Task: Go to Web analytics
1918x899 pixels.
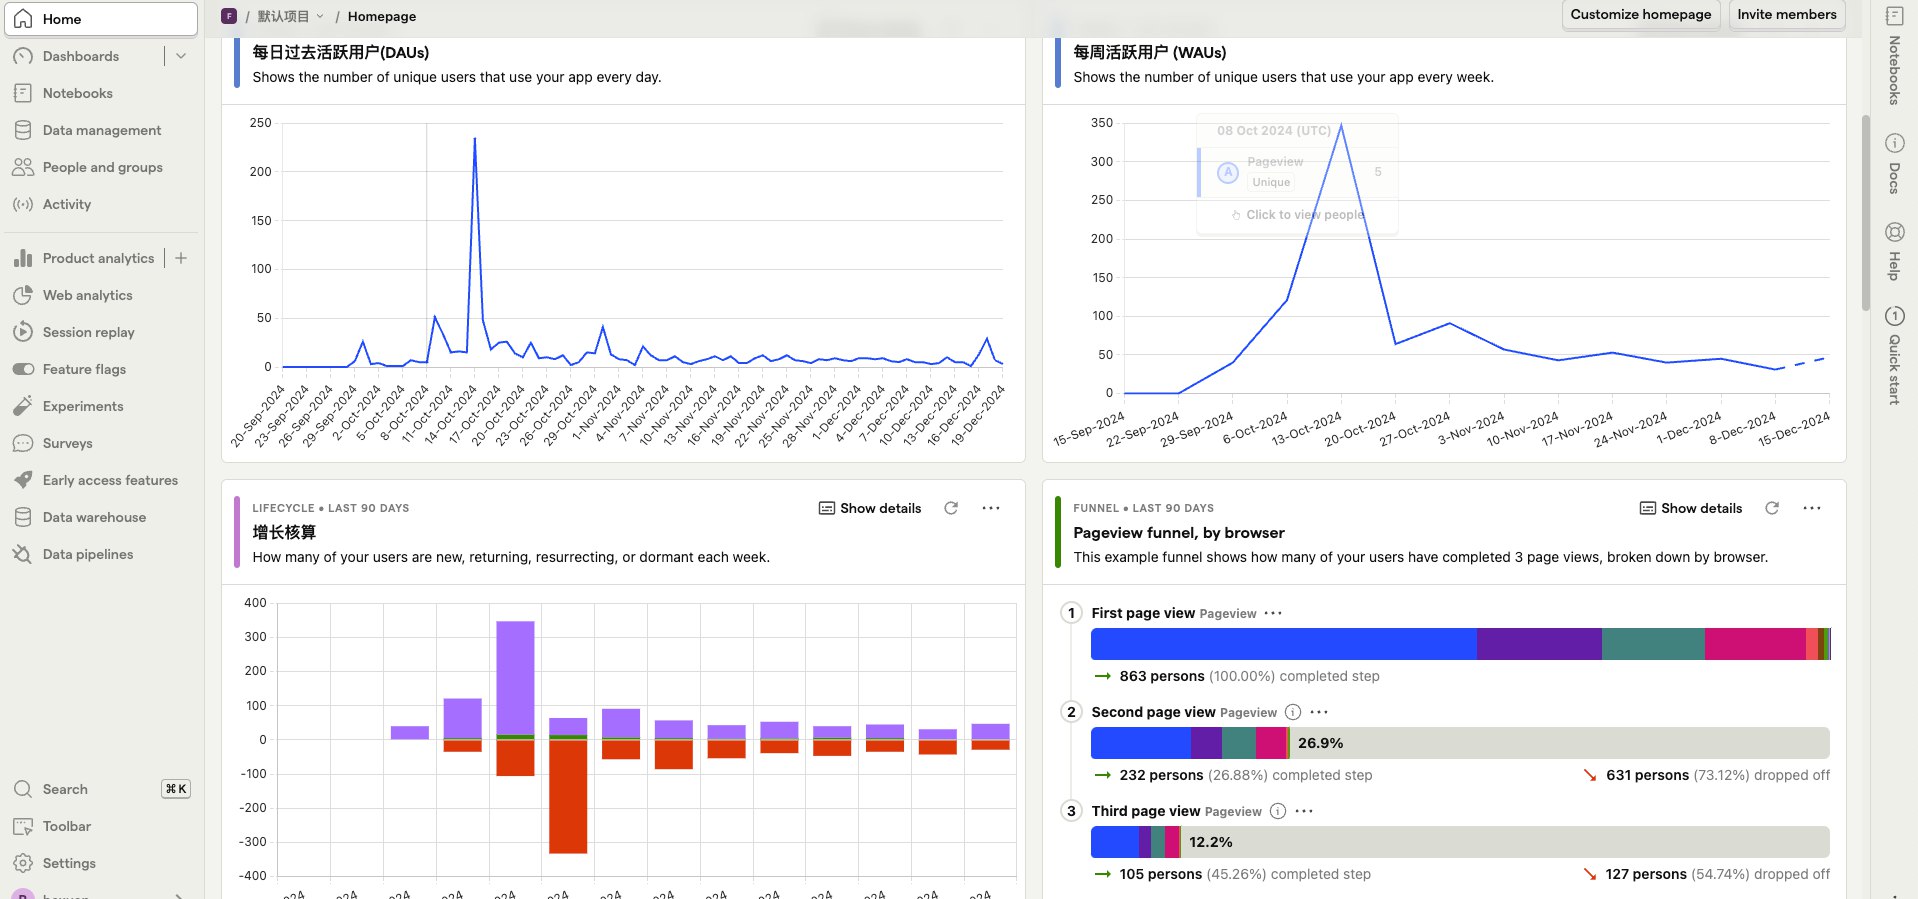Action: coord(87,295)
